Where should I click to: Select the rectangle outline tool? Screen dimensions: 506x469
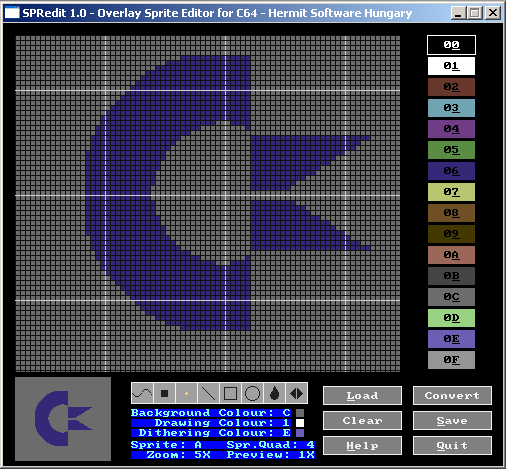pyautogui.click(x=230, y=393)
